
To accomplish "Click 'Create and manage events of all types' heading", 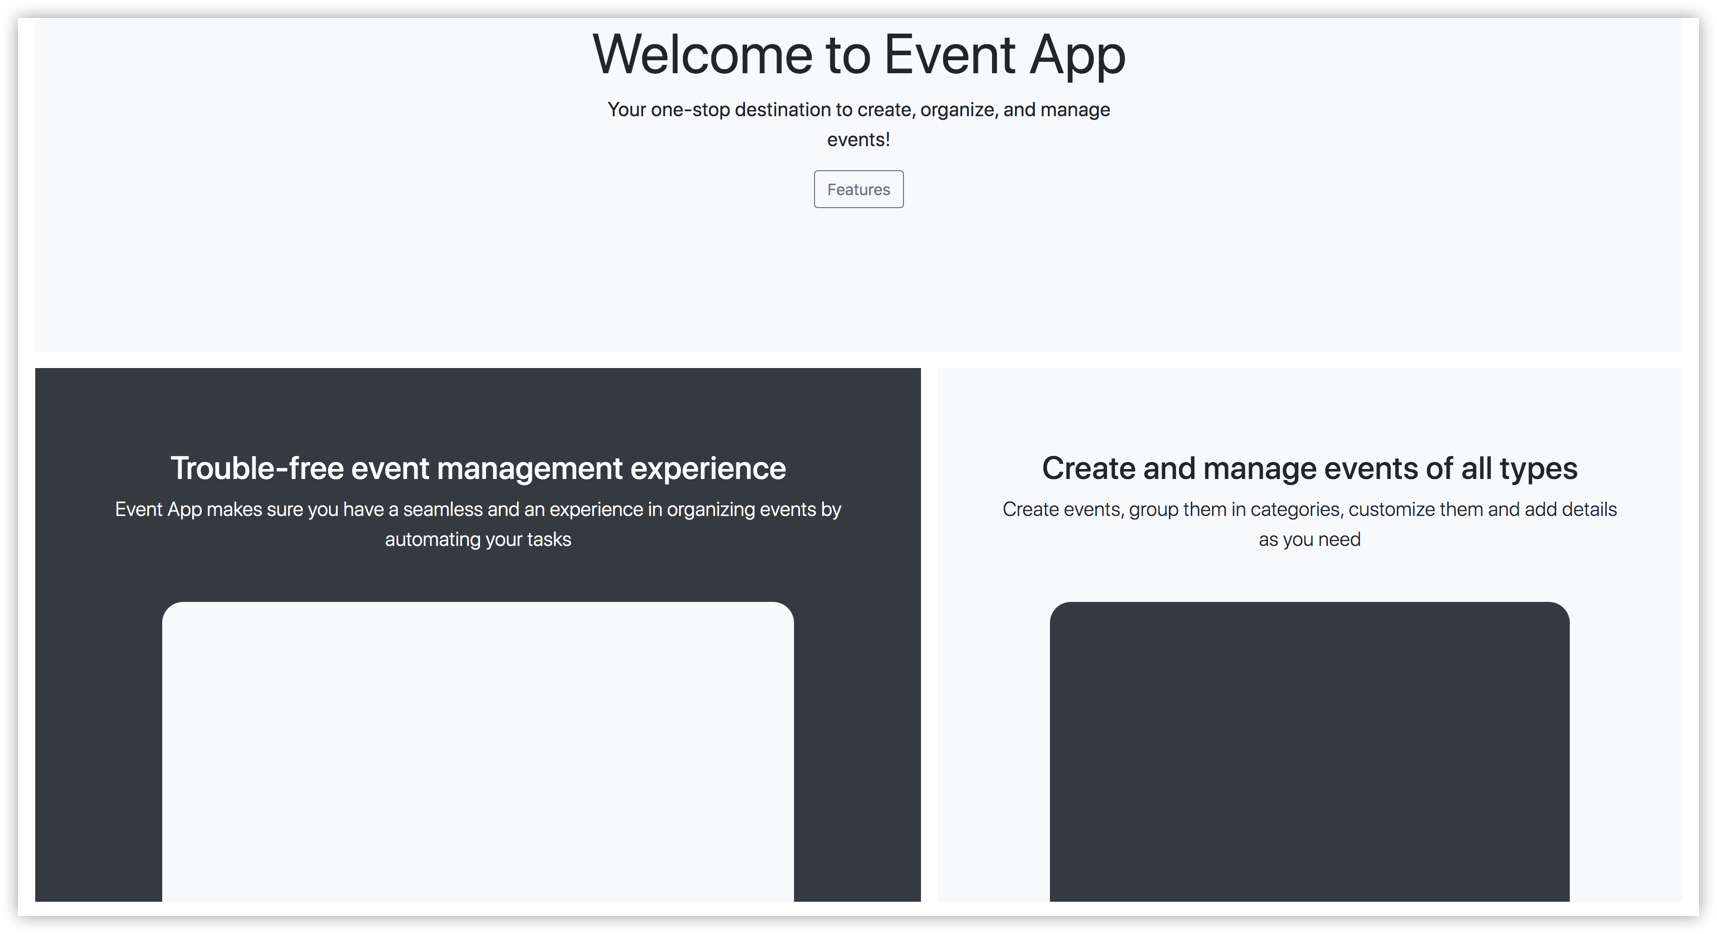I will point(1309,468).
